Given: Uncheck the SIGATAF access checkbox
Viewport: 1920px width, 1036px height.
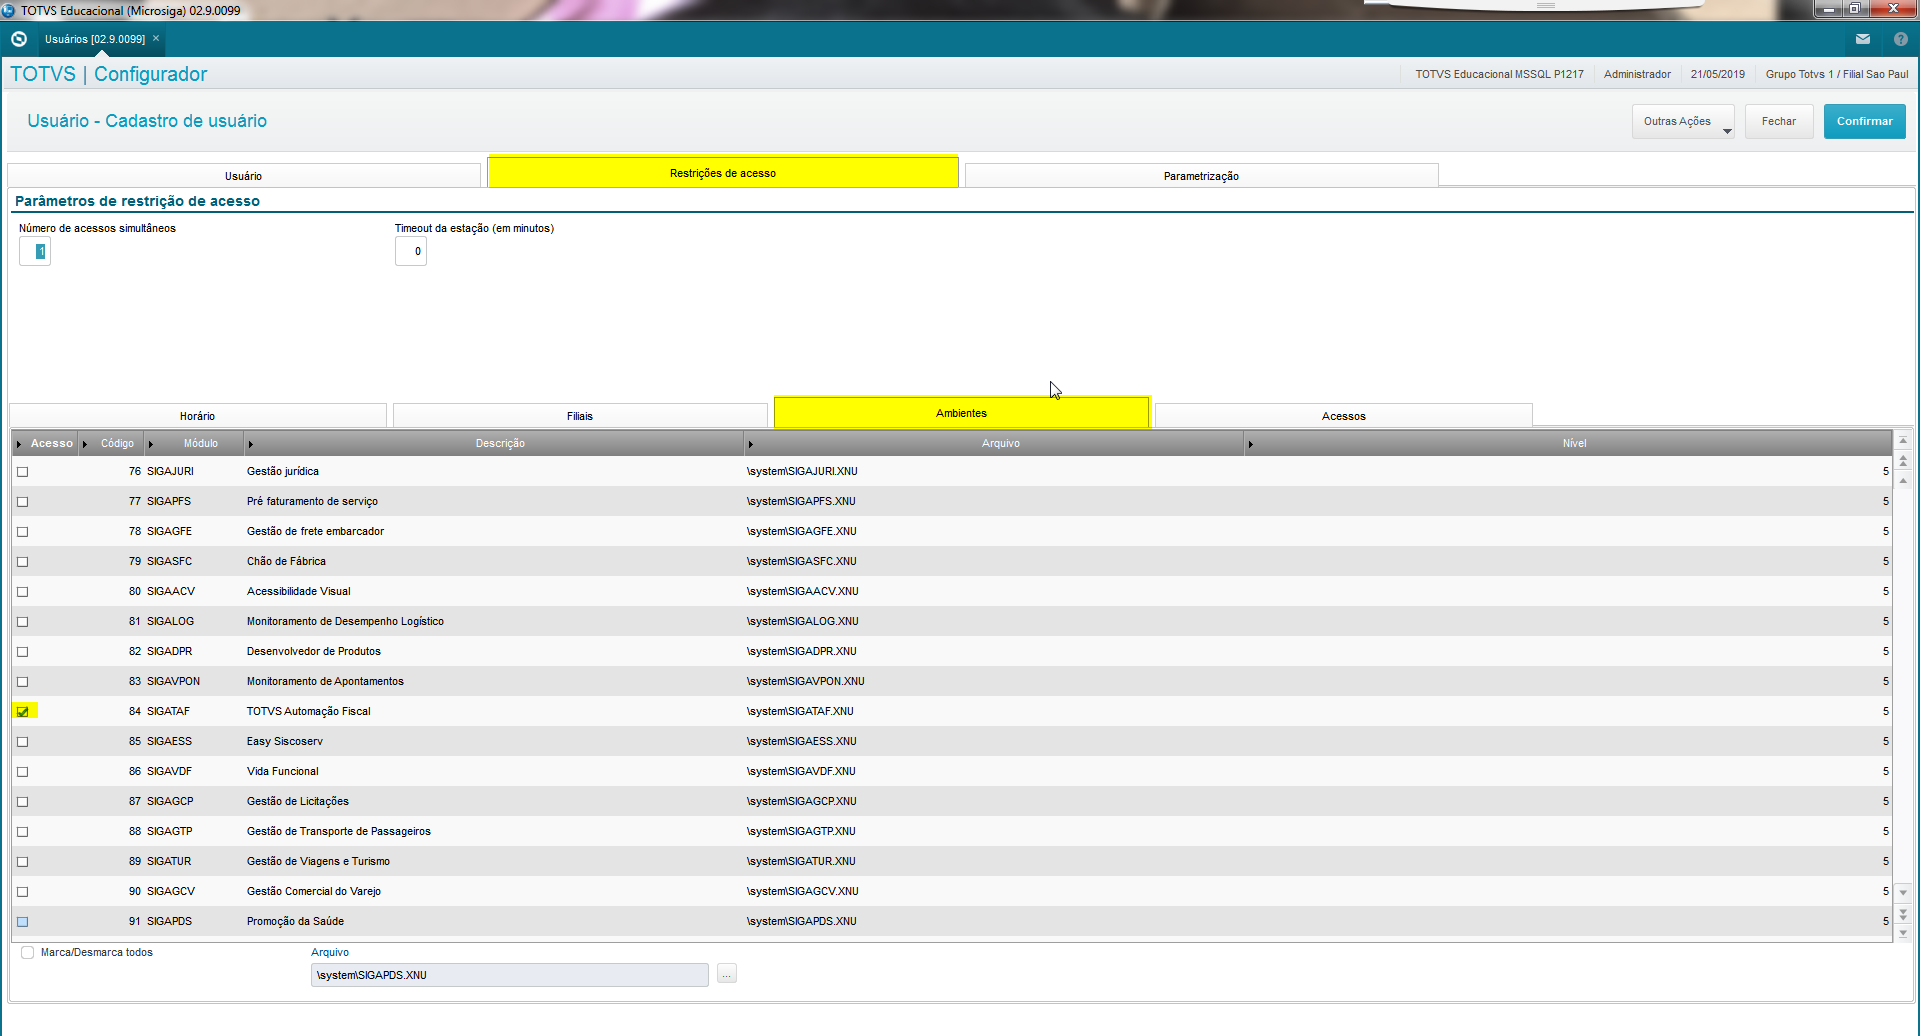Looking at the screenshot, I should (22, 711).
